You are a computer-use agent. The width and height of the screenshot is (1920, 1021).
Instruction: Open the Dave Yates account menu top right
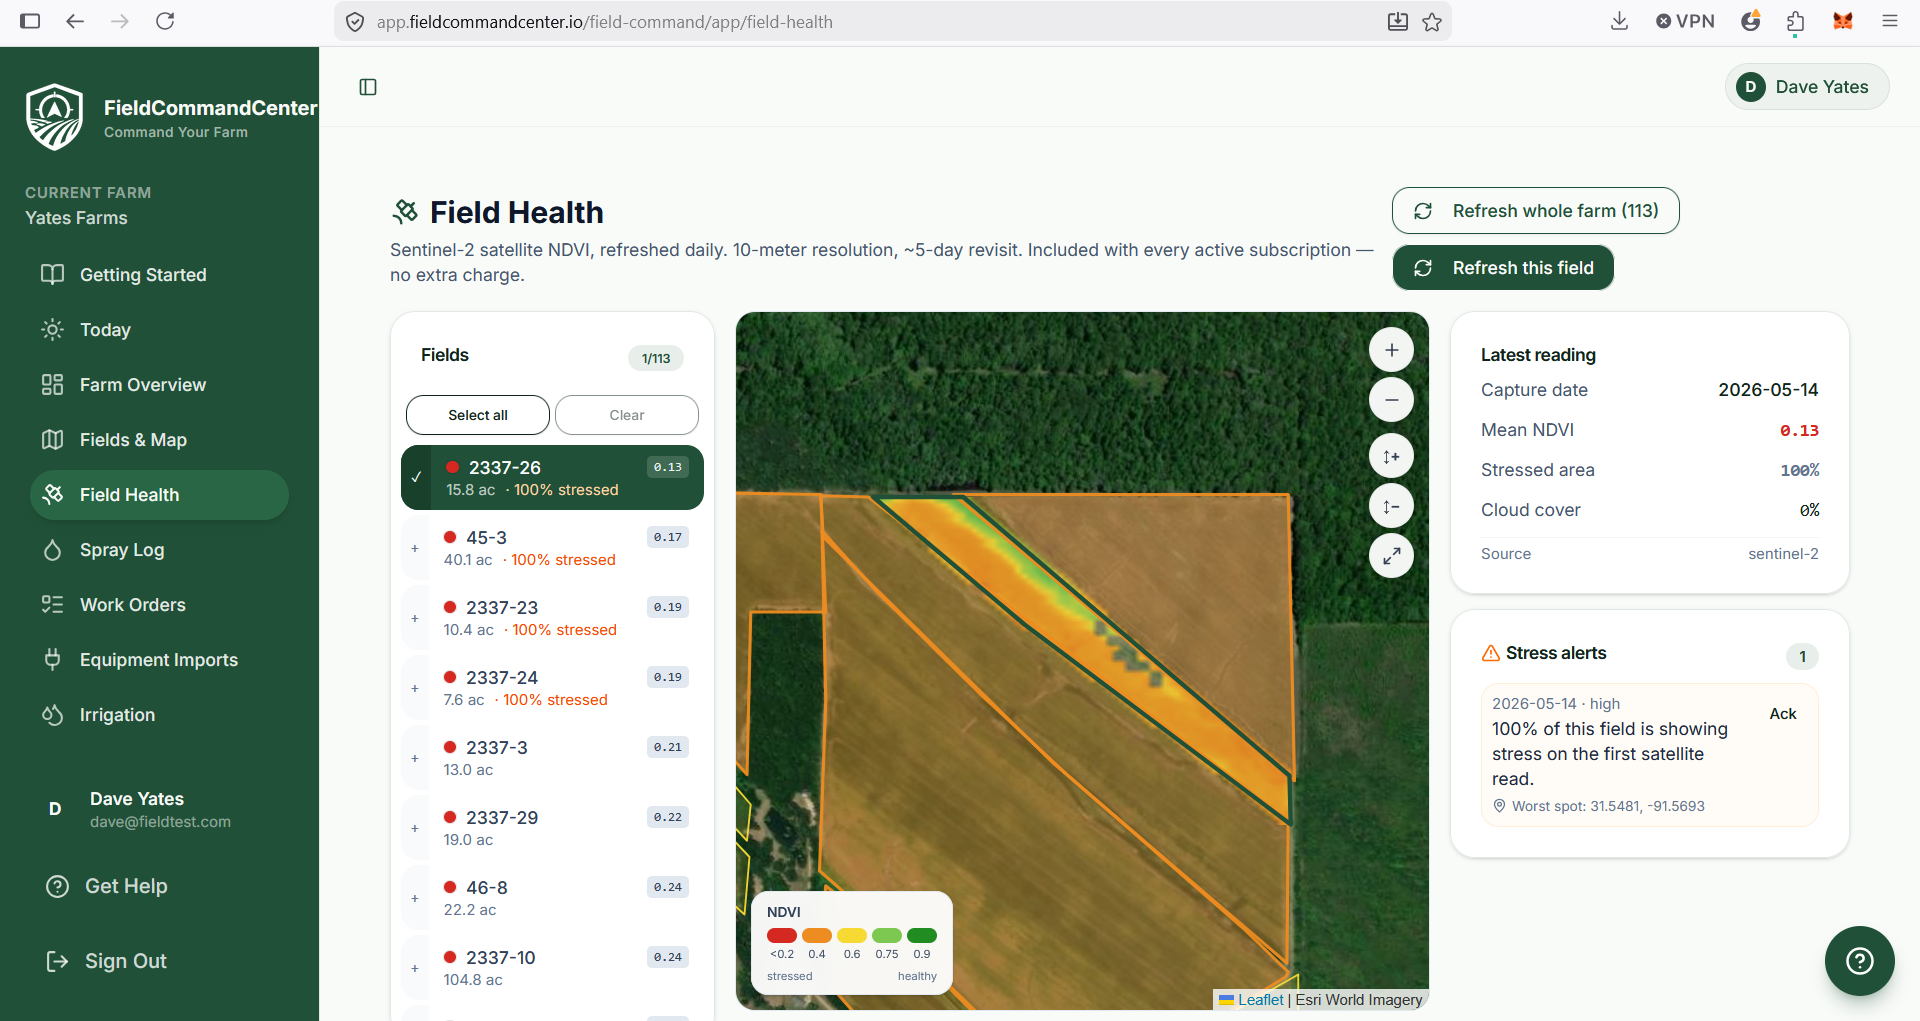tap(1807, 87)
